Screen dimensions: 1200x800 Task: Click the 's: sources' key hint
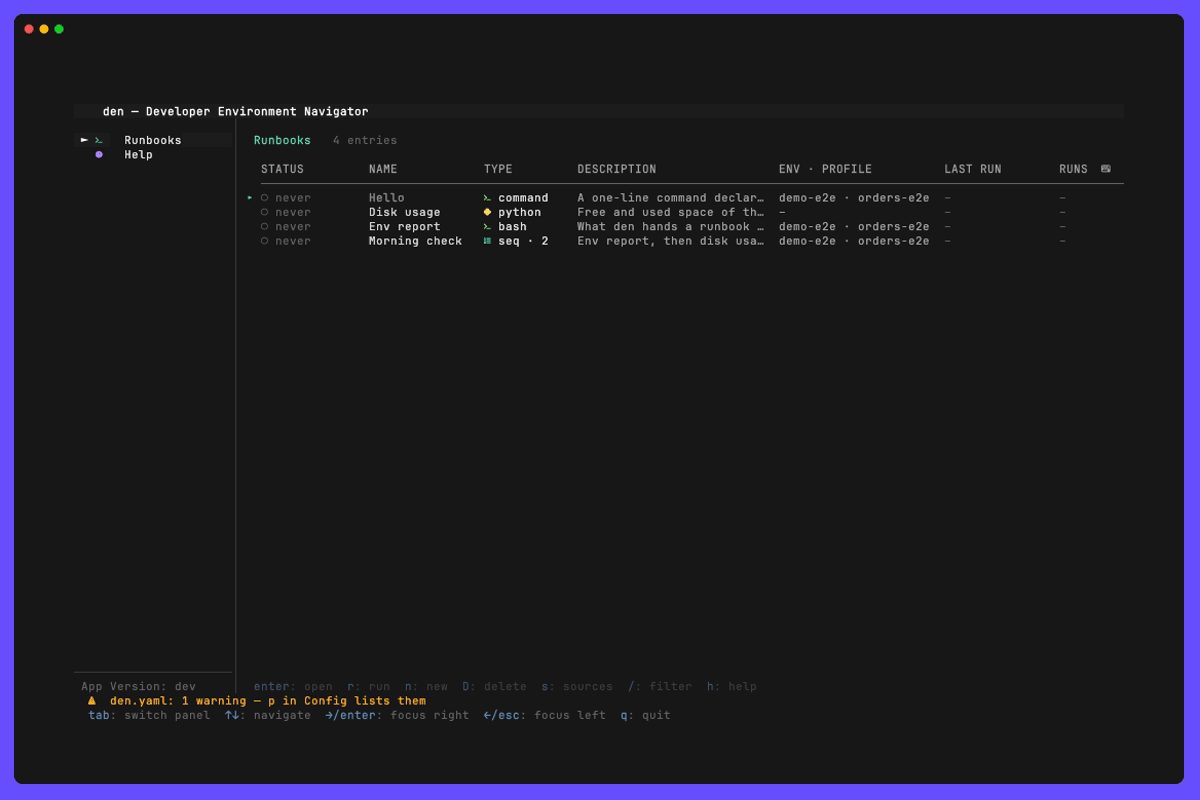pyautogui.click(x=577, y=687)
